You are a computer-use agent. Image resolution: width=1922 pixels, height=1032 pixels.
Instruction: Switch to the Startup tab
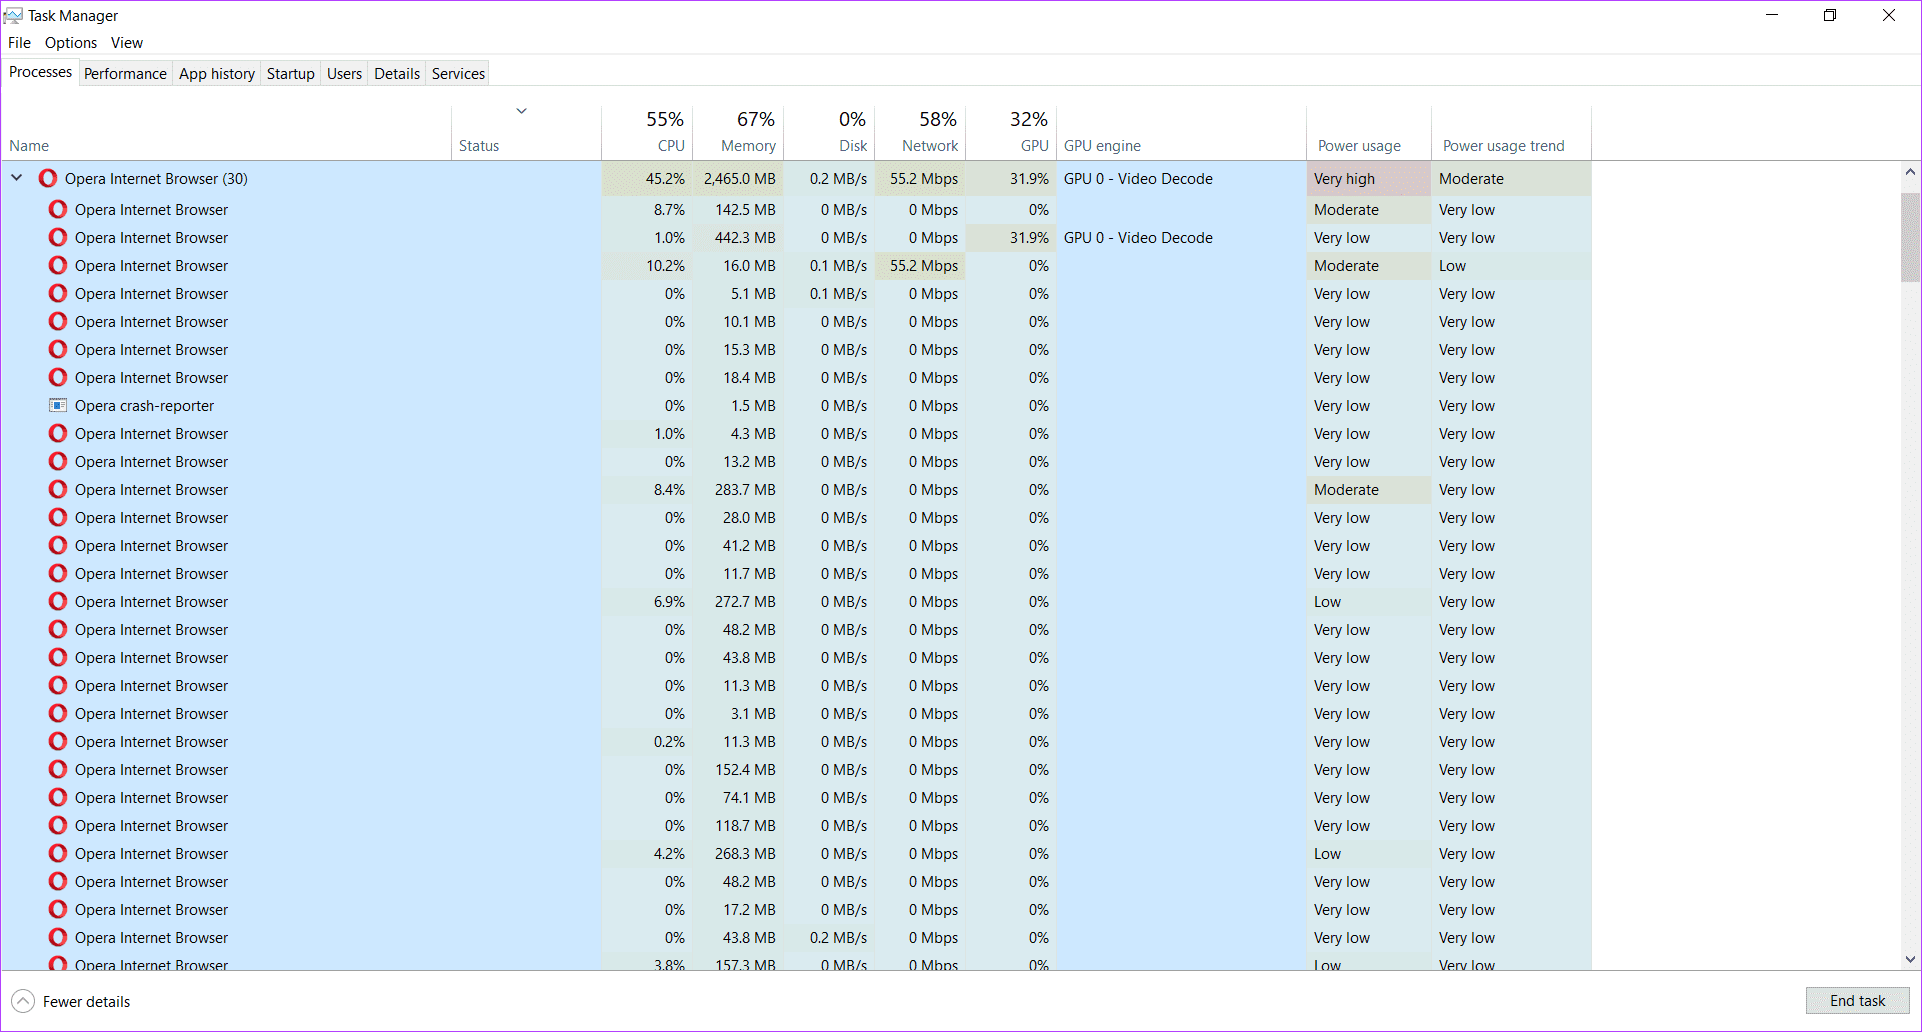coord(291,73)
